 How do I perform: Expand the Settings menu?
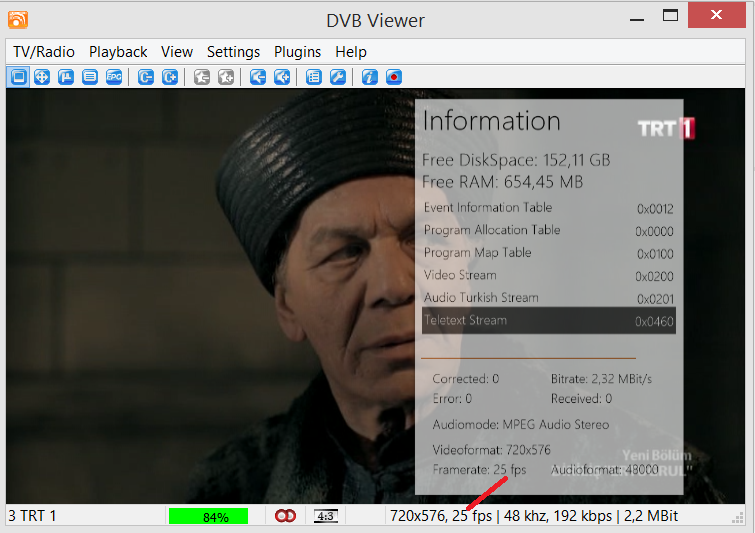[233, 52]
